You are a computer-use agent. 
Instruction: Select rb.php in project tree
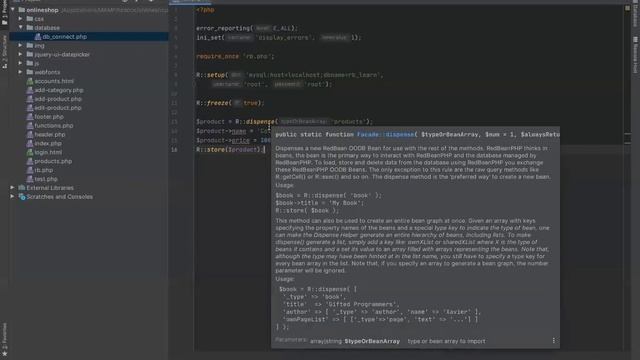[x=44, y=170]
